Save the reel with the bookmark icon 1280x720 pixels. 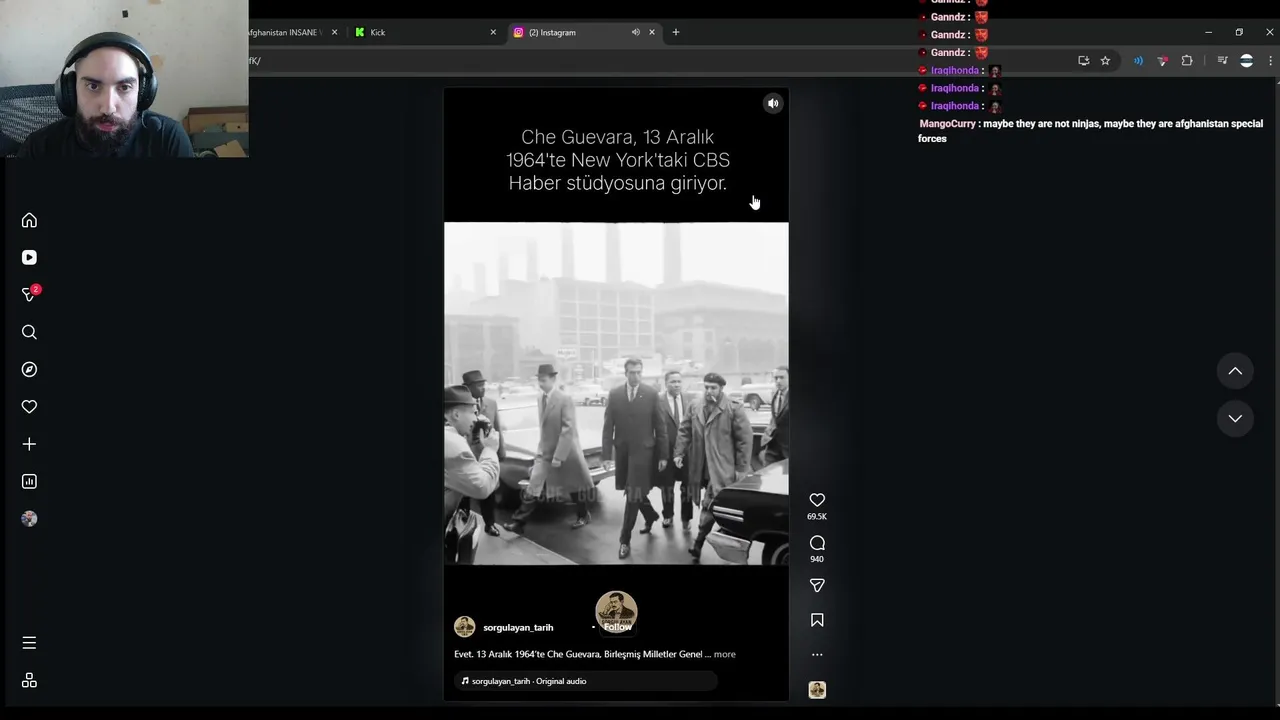(x=817, y=620)
